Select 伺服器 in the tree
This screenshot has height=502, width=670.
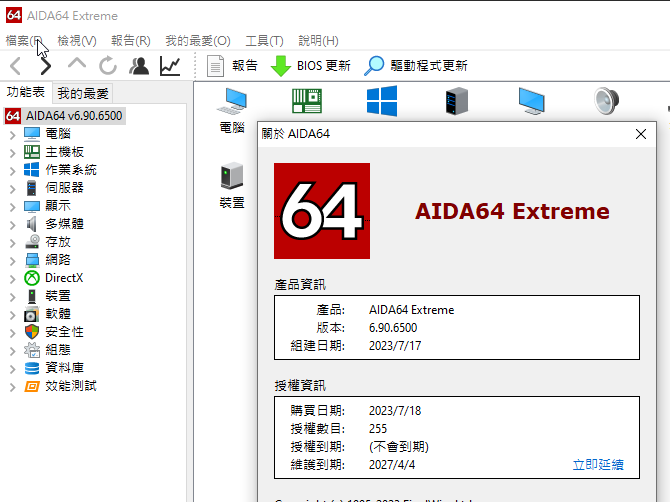(65, 188)
